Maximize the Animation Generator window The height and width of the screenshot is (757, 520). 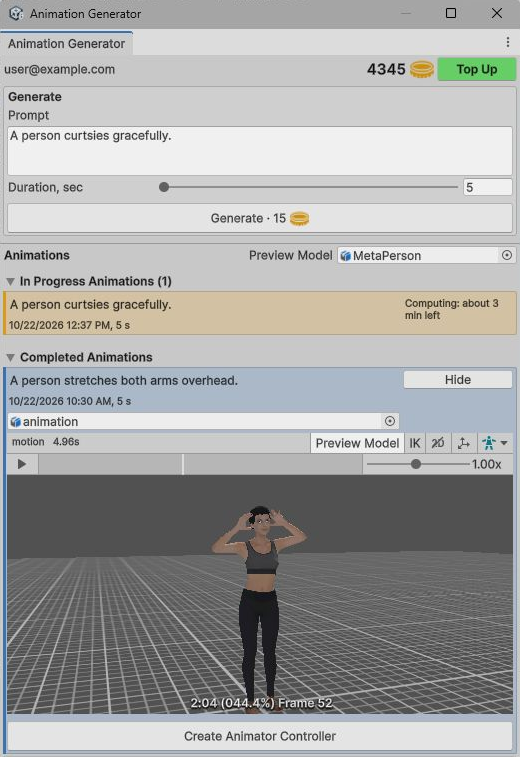(450, 13)
